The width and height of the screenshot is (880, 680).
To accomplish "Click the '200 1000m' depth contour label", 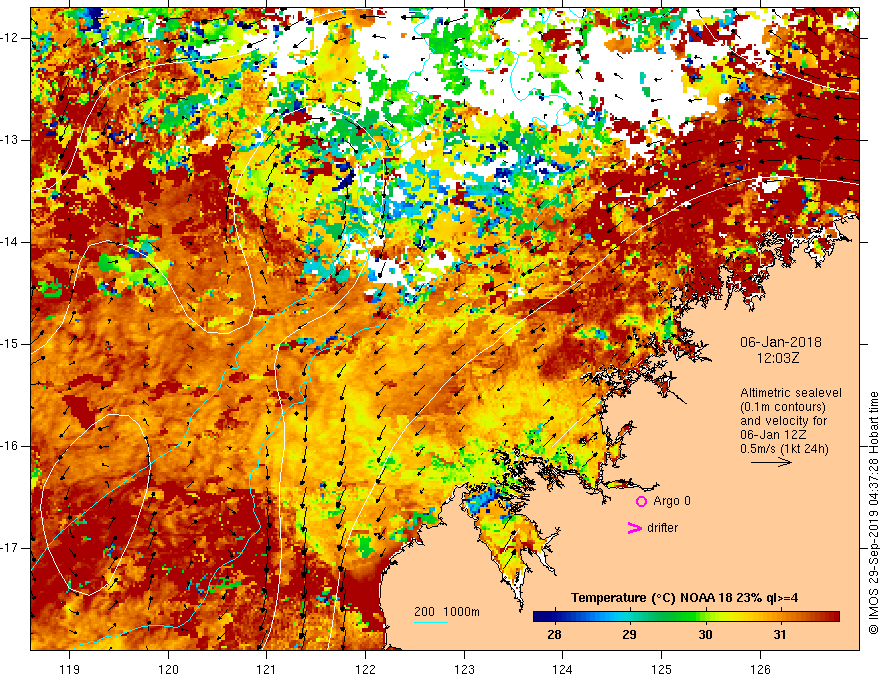I will 447,612.
